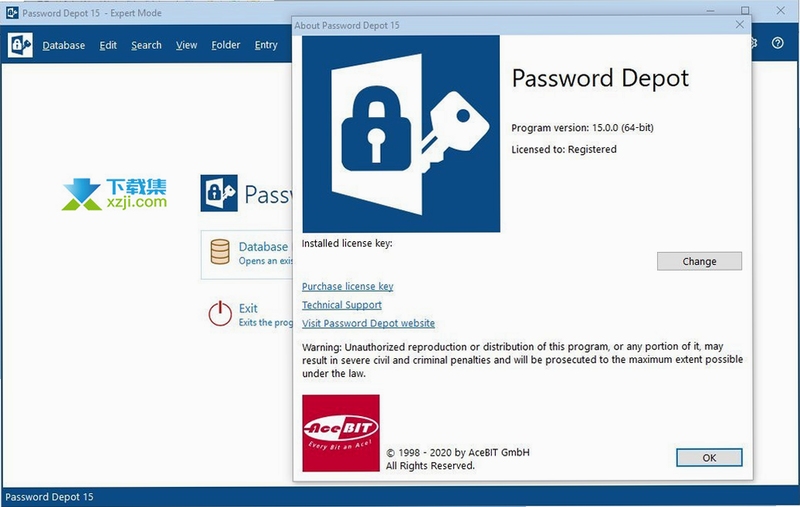Close the About Password Depot 15 dialog
The image size is (800, 507).
(739, 24)
